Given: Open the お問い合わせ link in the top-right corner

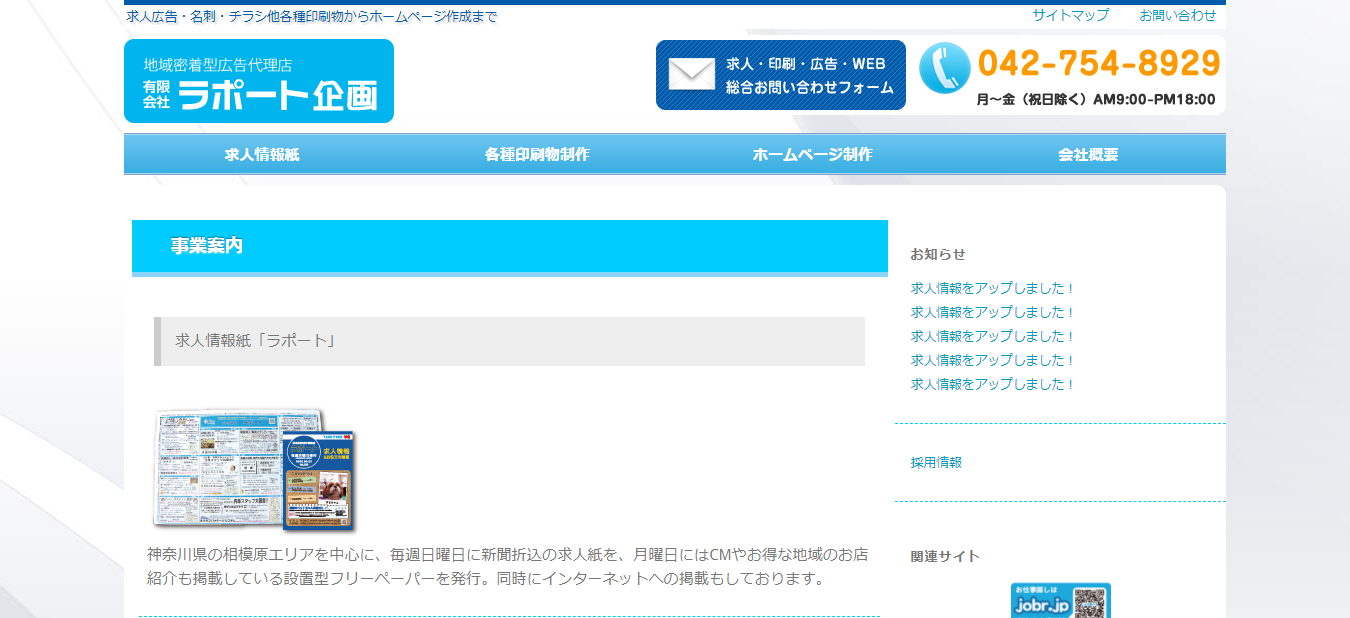Looking at the screenshot, I should point(1177,15).
